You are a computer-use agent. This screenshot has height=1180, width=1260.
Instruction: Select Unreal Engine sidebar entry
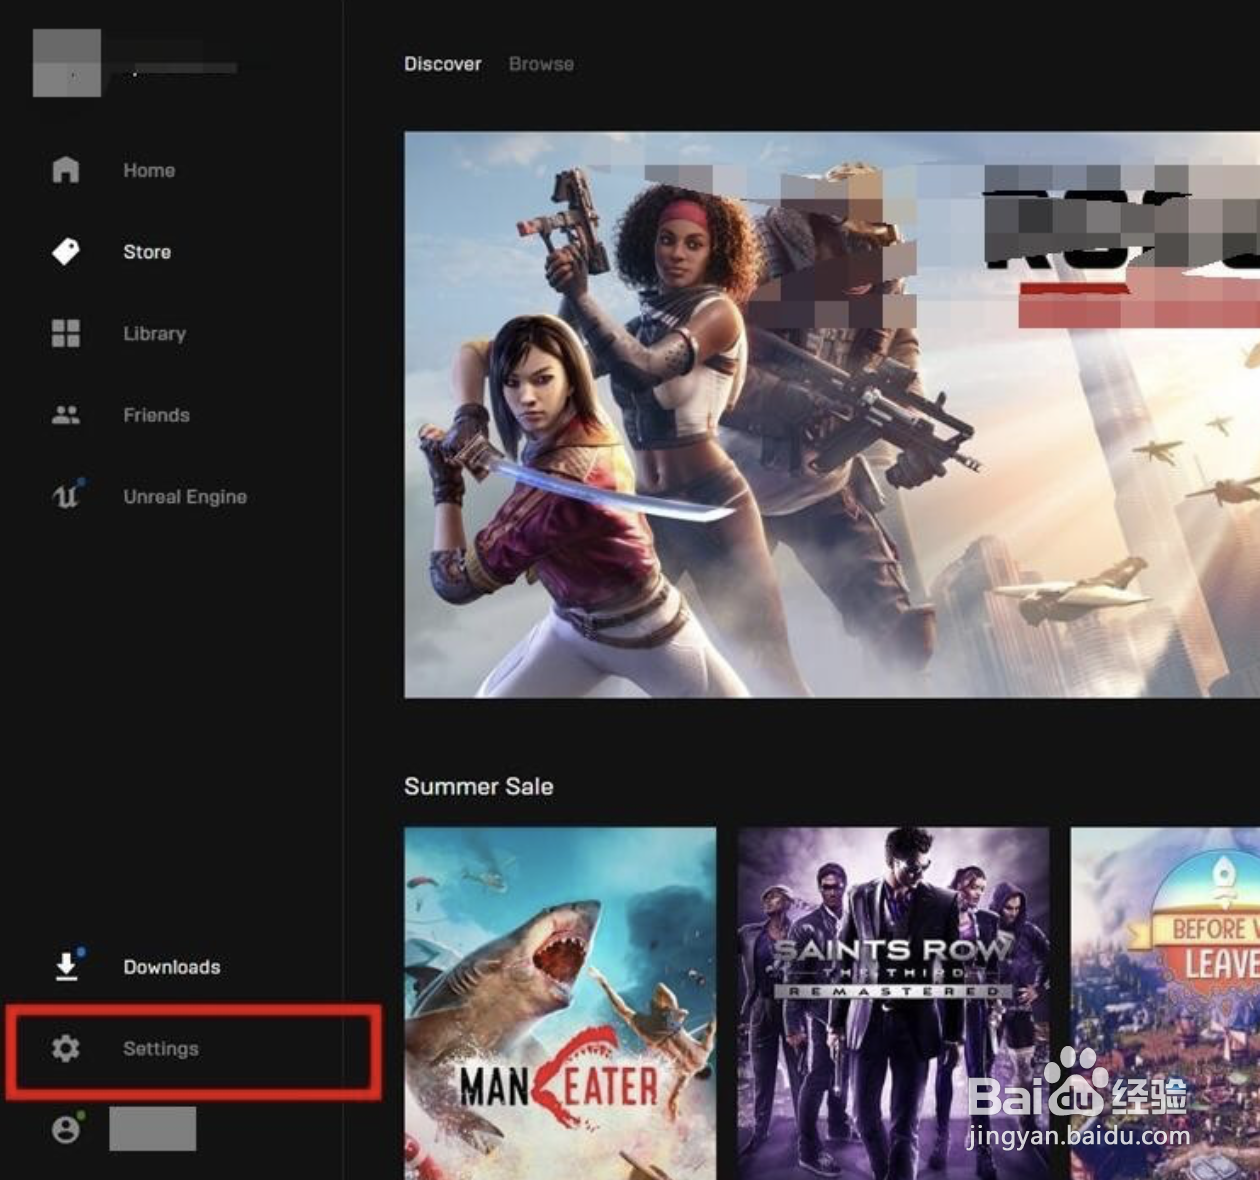(185, 497)
